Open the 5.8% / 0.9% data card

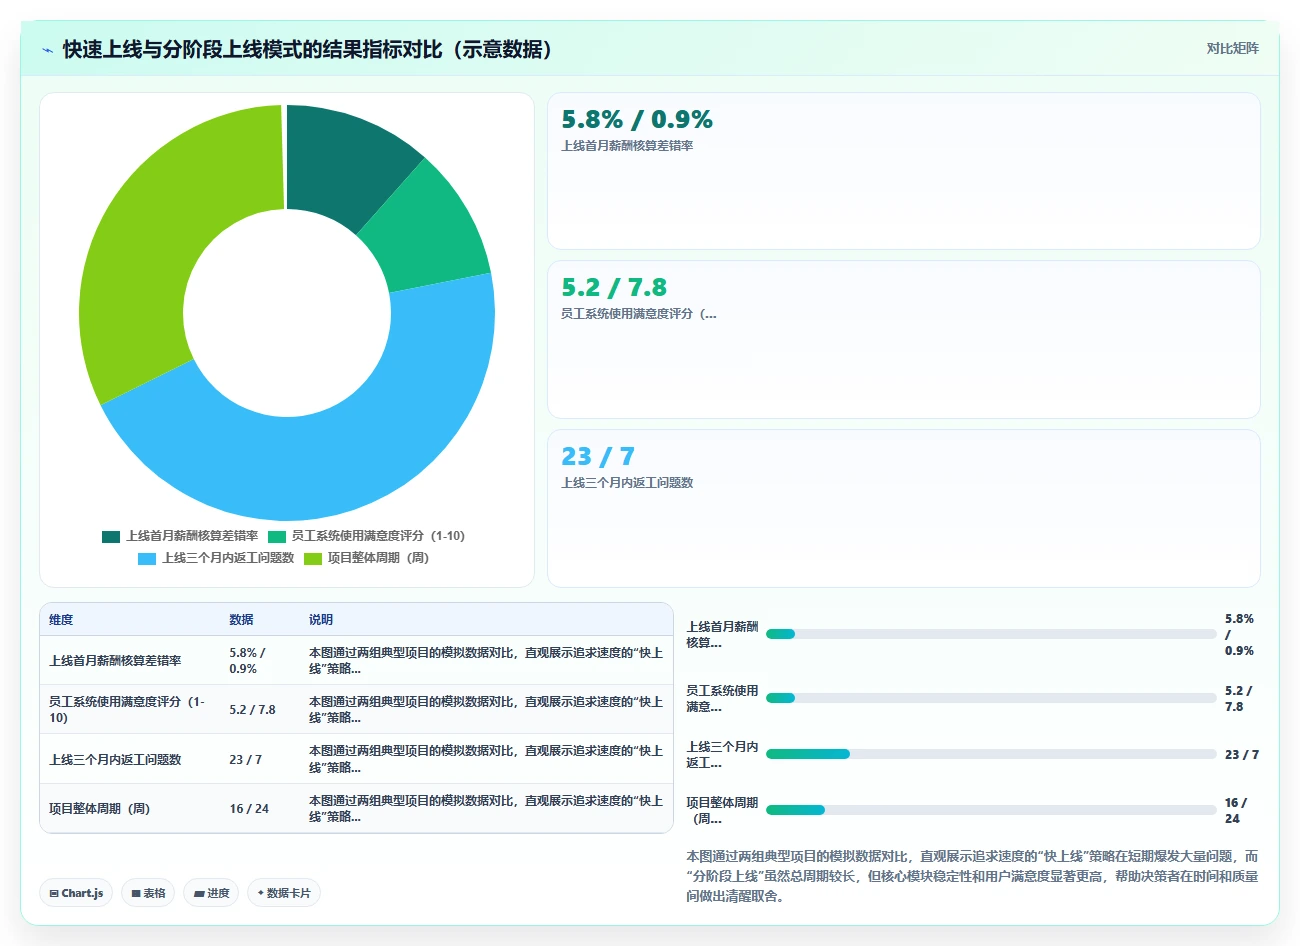point(904,171)
